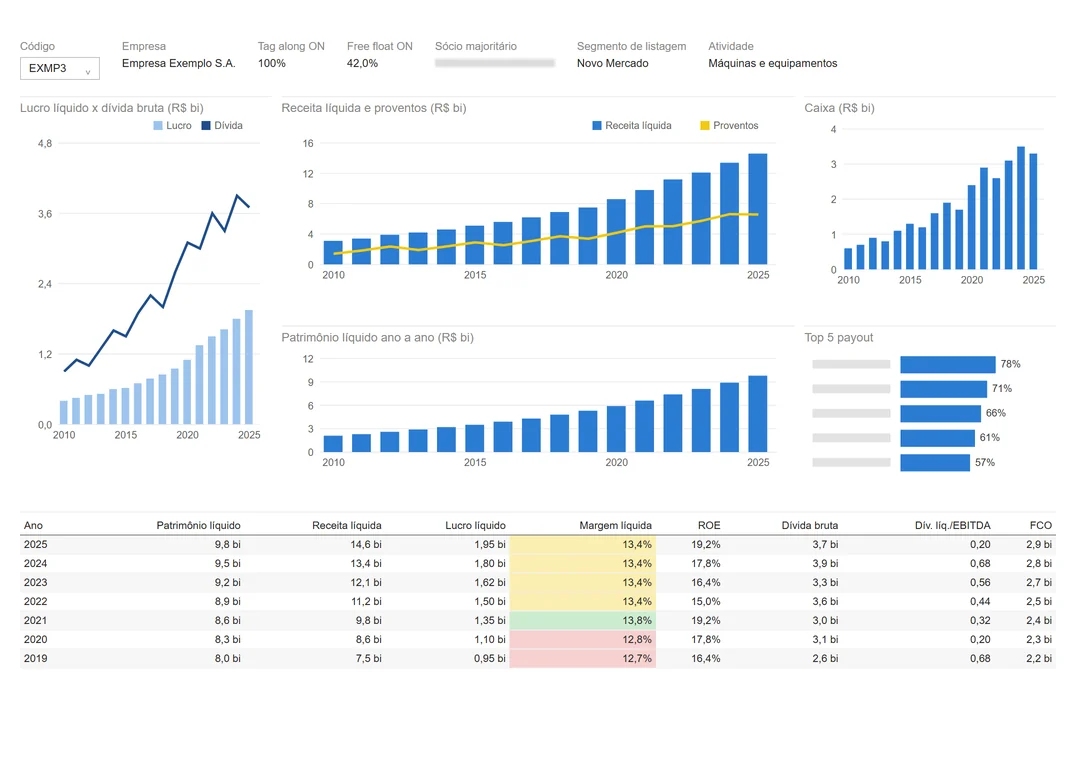Click Receita líquida e proventos chart title
The image size is (1076, 772).
tap(374, 108)
